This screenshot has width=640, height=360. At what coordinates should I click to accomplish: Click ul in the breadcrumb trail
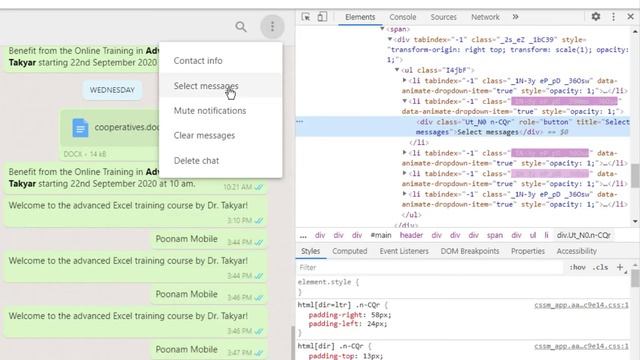pos(533,235)
